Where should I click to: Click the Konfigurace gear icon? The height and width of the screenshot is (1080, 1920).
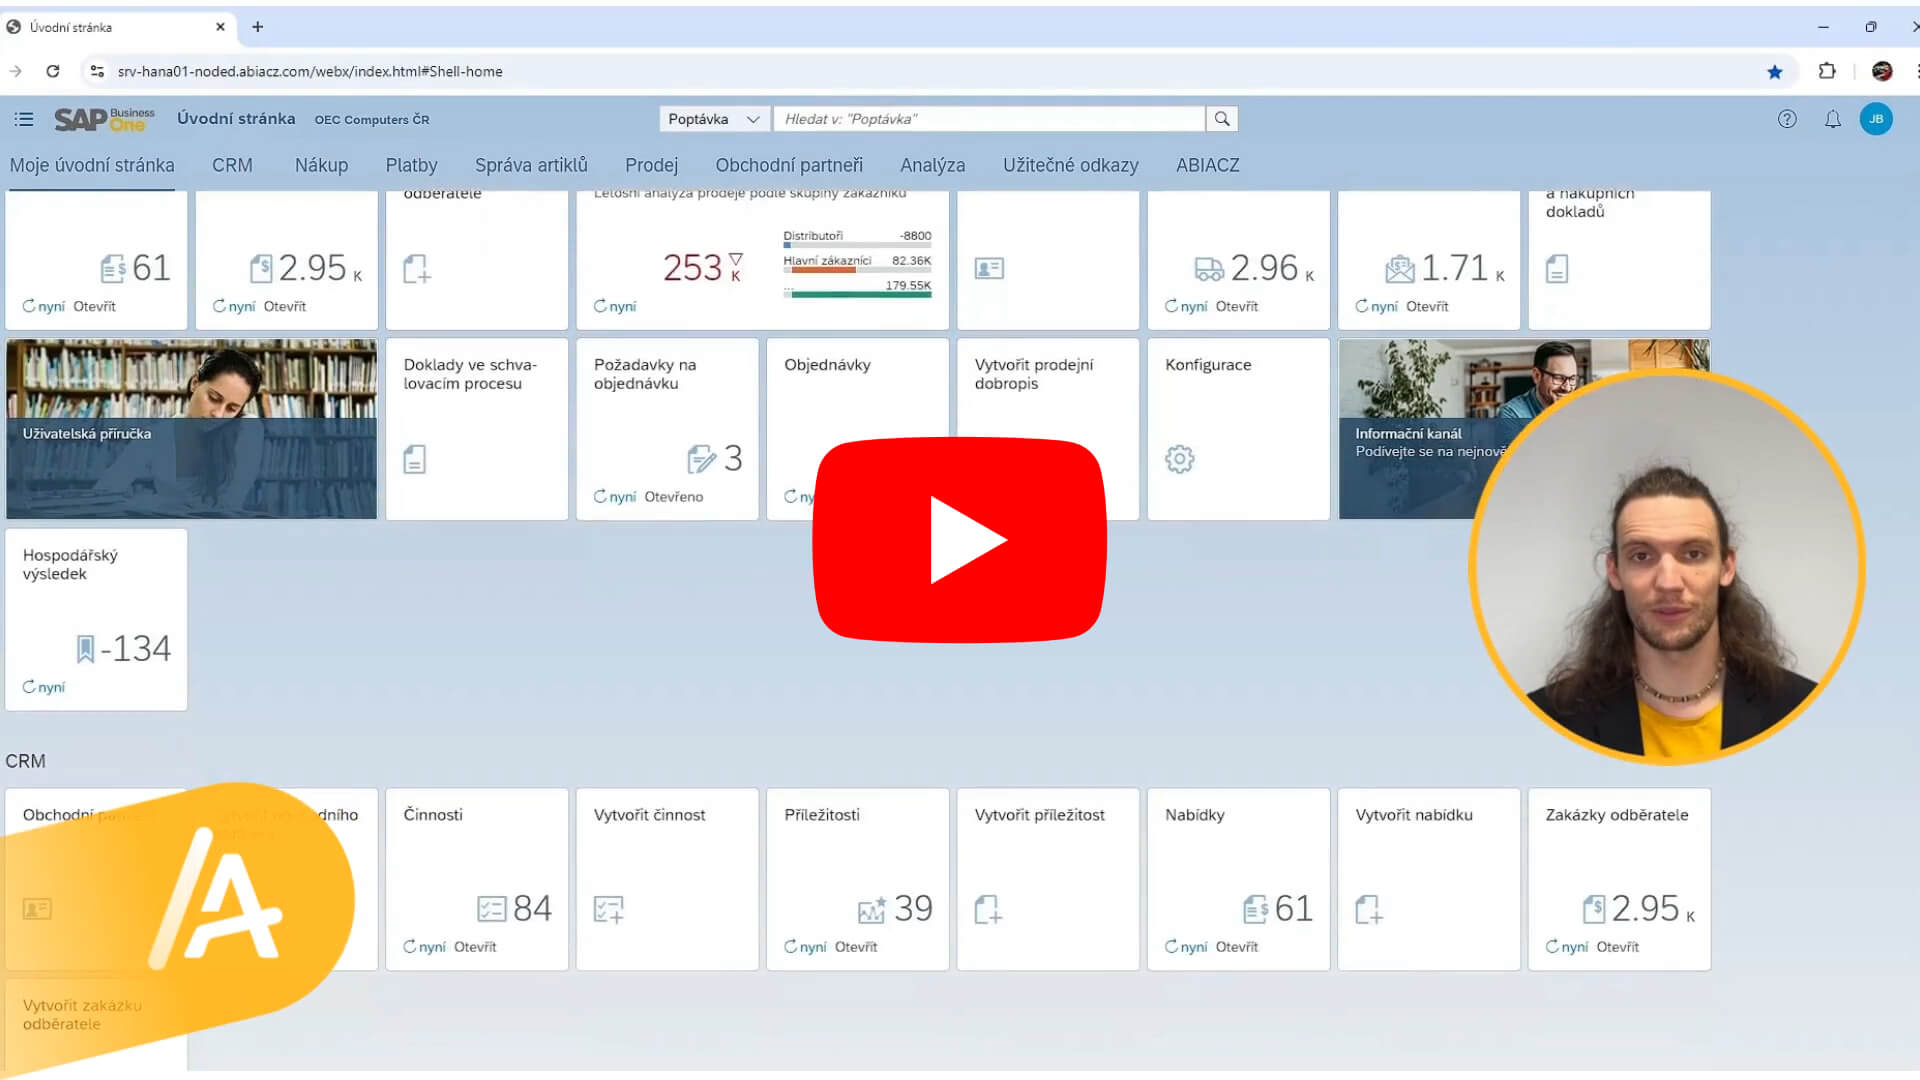(x=1180, y=459)
